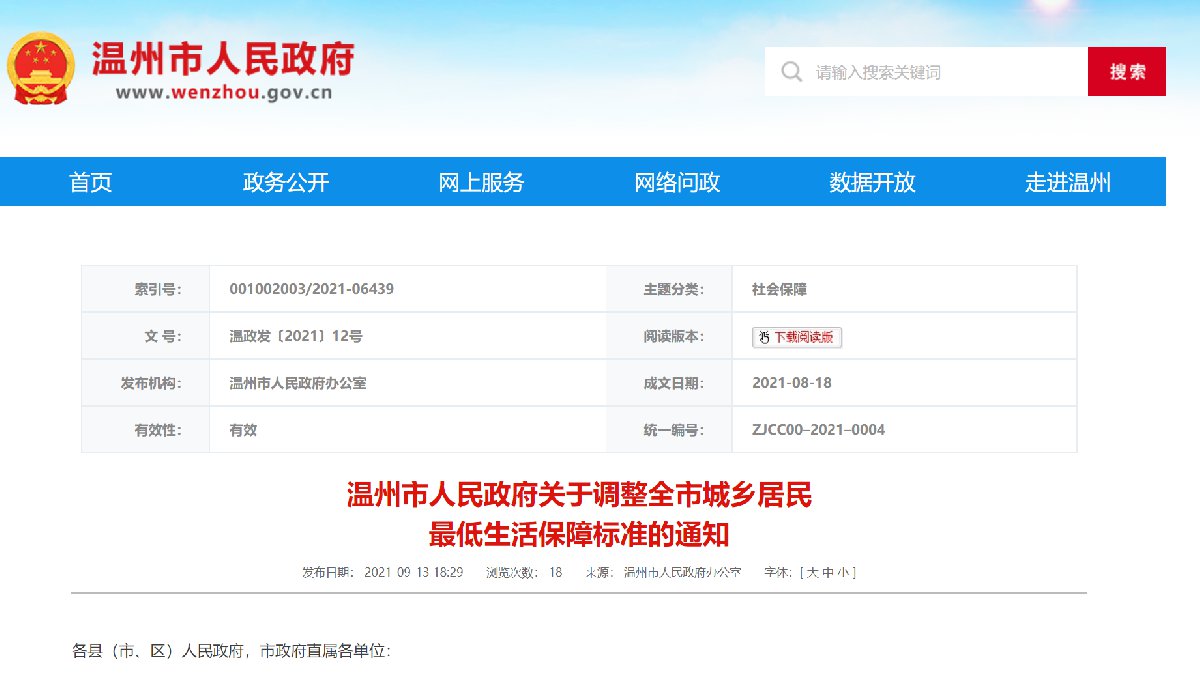Click the red article headline
The height and width of the screenshot is (680, 1200).
pos(579,514)
